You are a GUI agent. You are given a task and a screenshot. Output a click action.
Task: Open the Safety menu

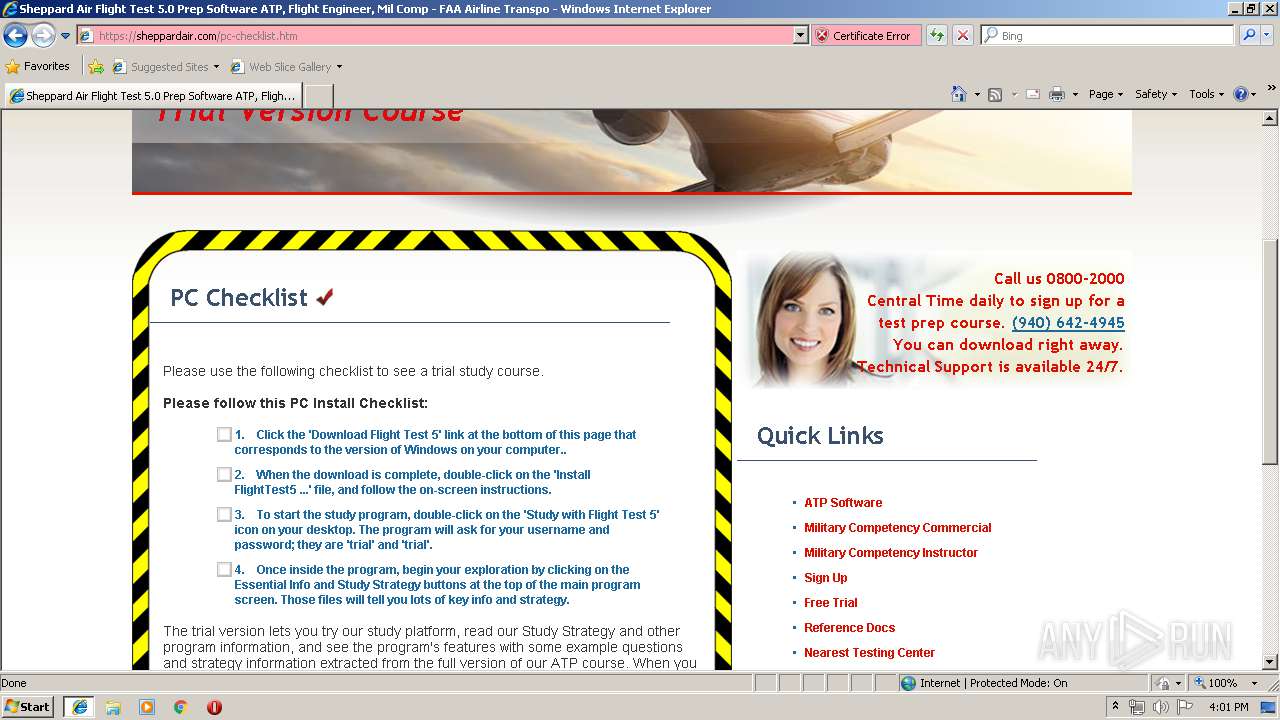coord(1156,94)
